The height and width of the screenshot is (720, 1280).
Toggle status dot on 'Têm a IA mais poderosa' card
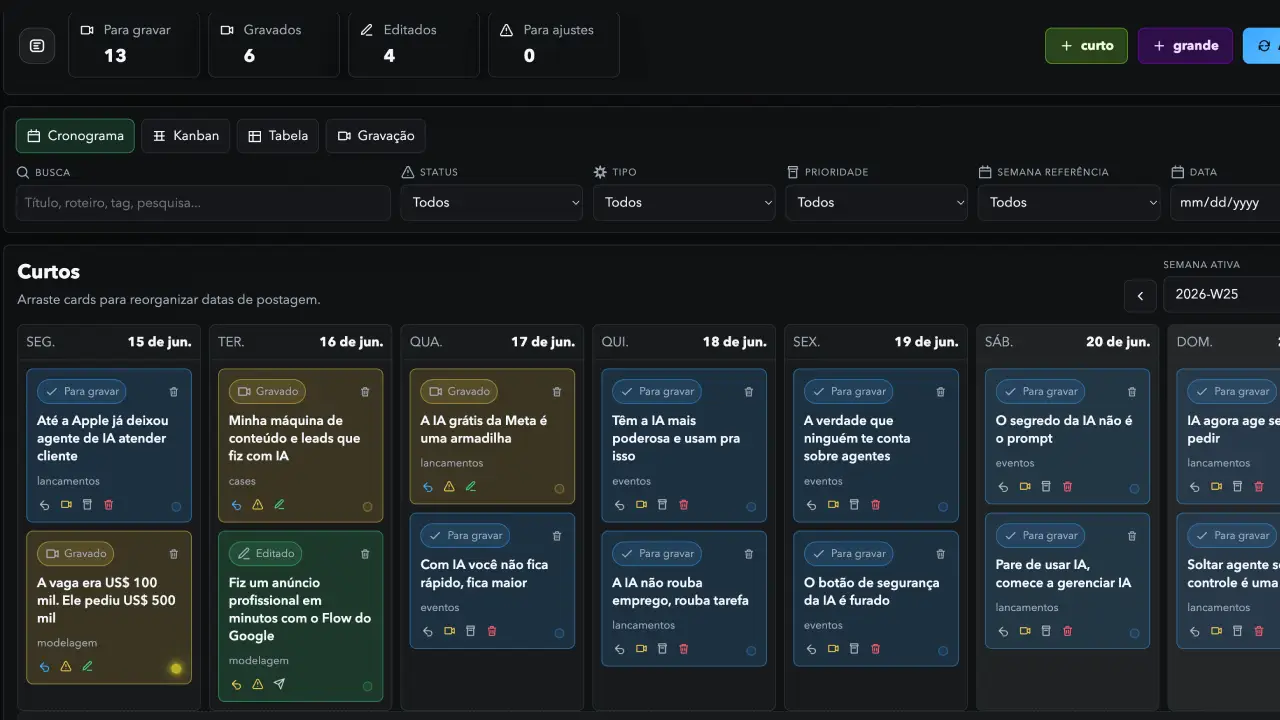pyautogui.click(x=751, y=507)
